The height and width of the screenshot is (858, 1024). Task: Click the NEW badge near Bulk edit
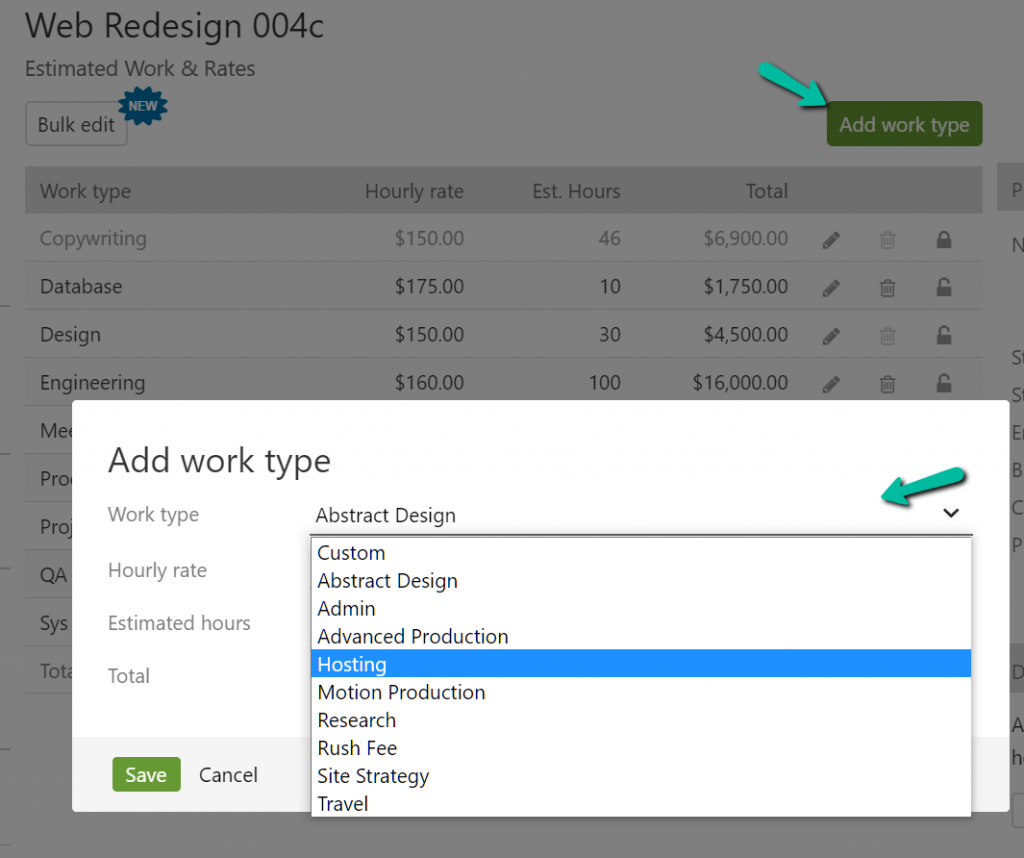tap(143, 105)
